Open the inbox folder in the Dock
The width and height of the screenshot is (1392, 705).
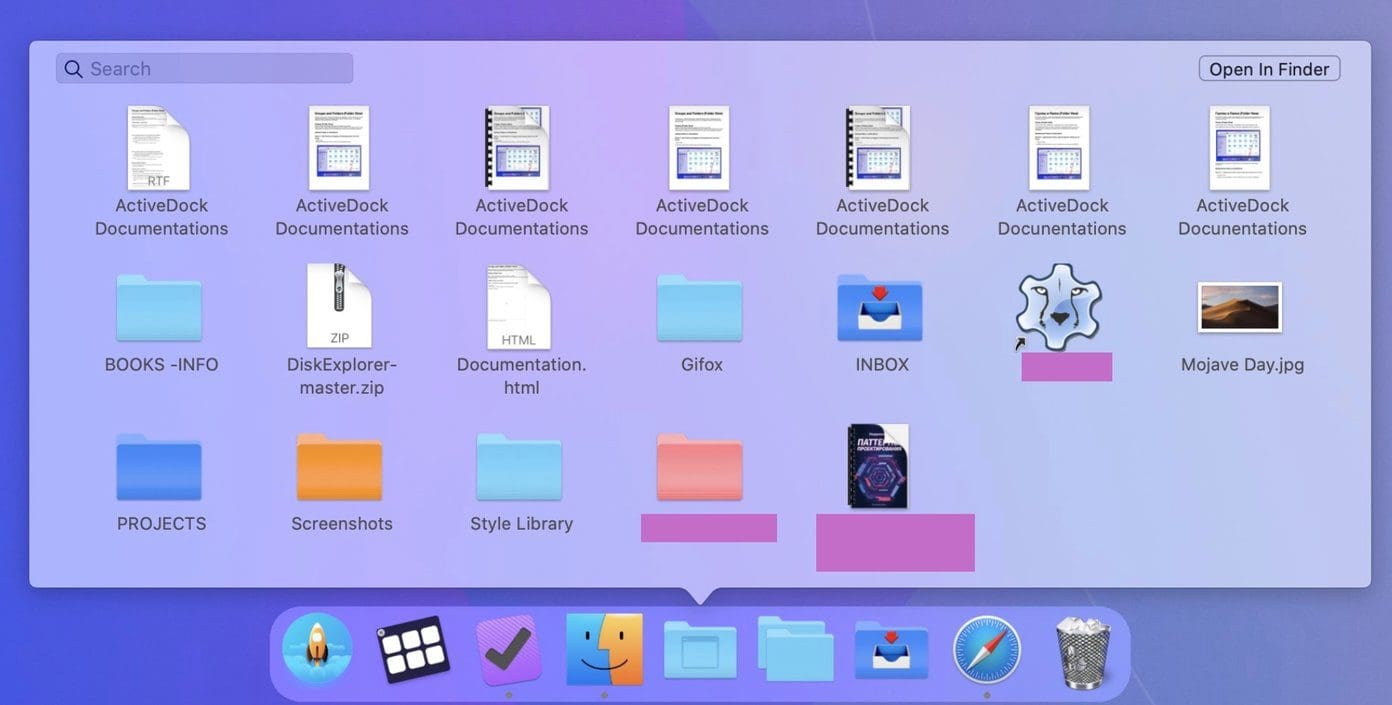tap(891, 650)
